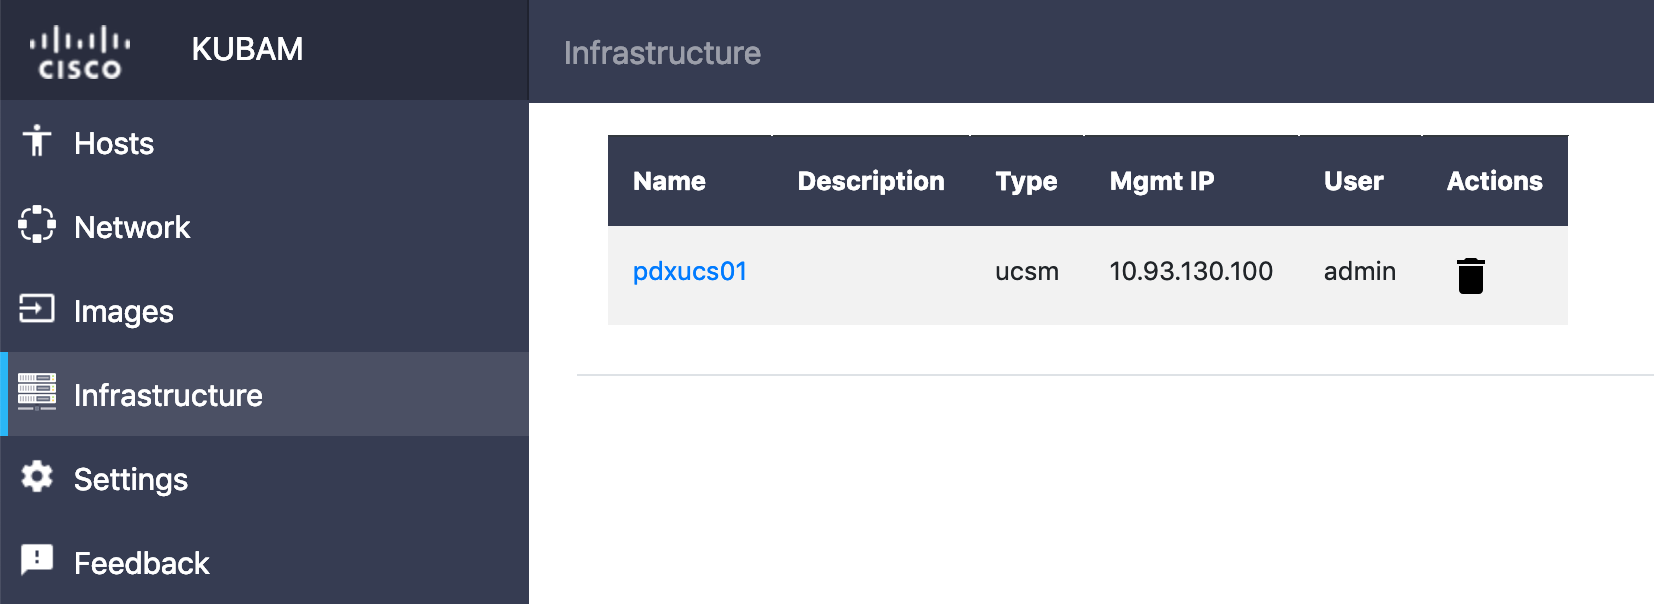Image resolution: width=1654 pixels, height=604 pixels.
Task: Click the Network circular icon
Action: pos(37,225)
